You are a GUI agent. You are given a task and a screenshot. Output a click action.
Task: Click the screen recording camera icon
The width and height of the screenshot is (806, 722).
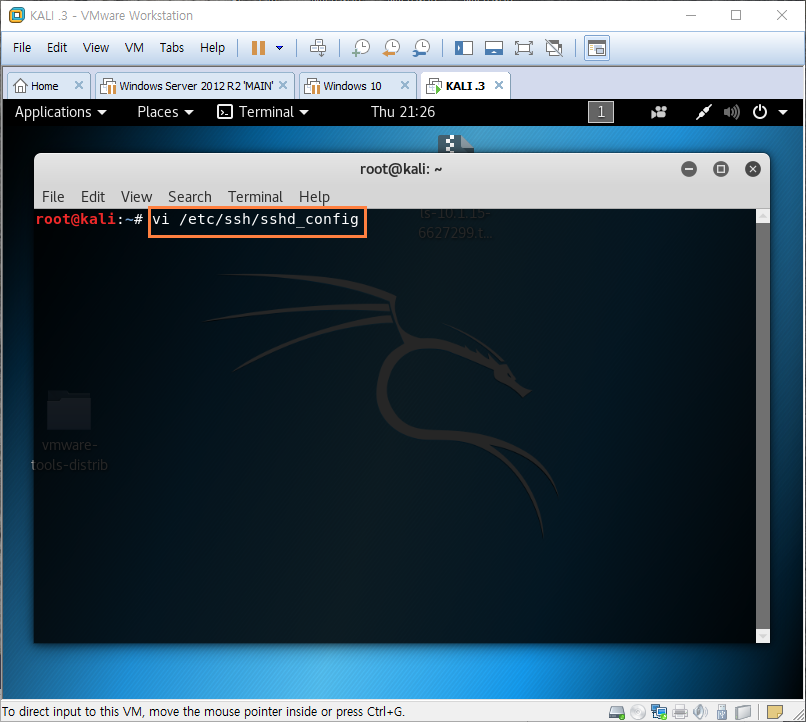[x=658, y=112]
